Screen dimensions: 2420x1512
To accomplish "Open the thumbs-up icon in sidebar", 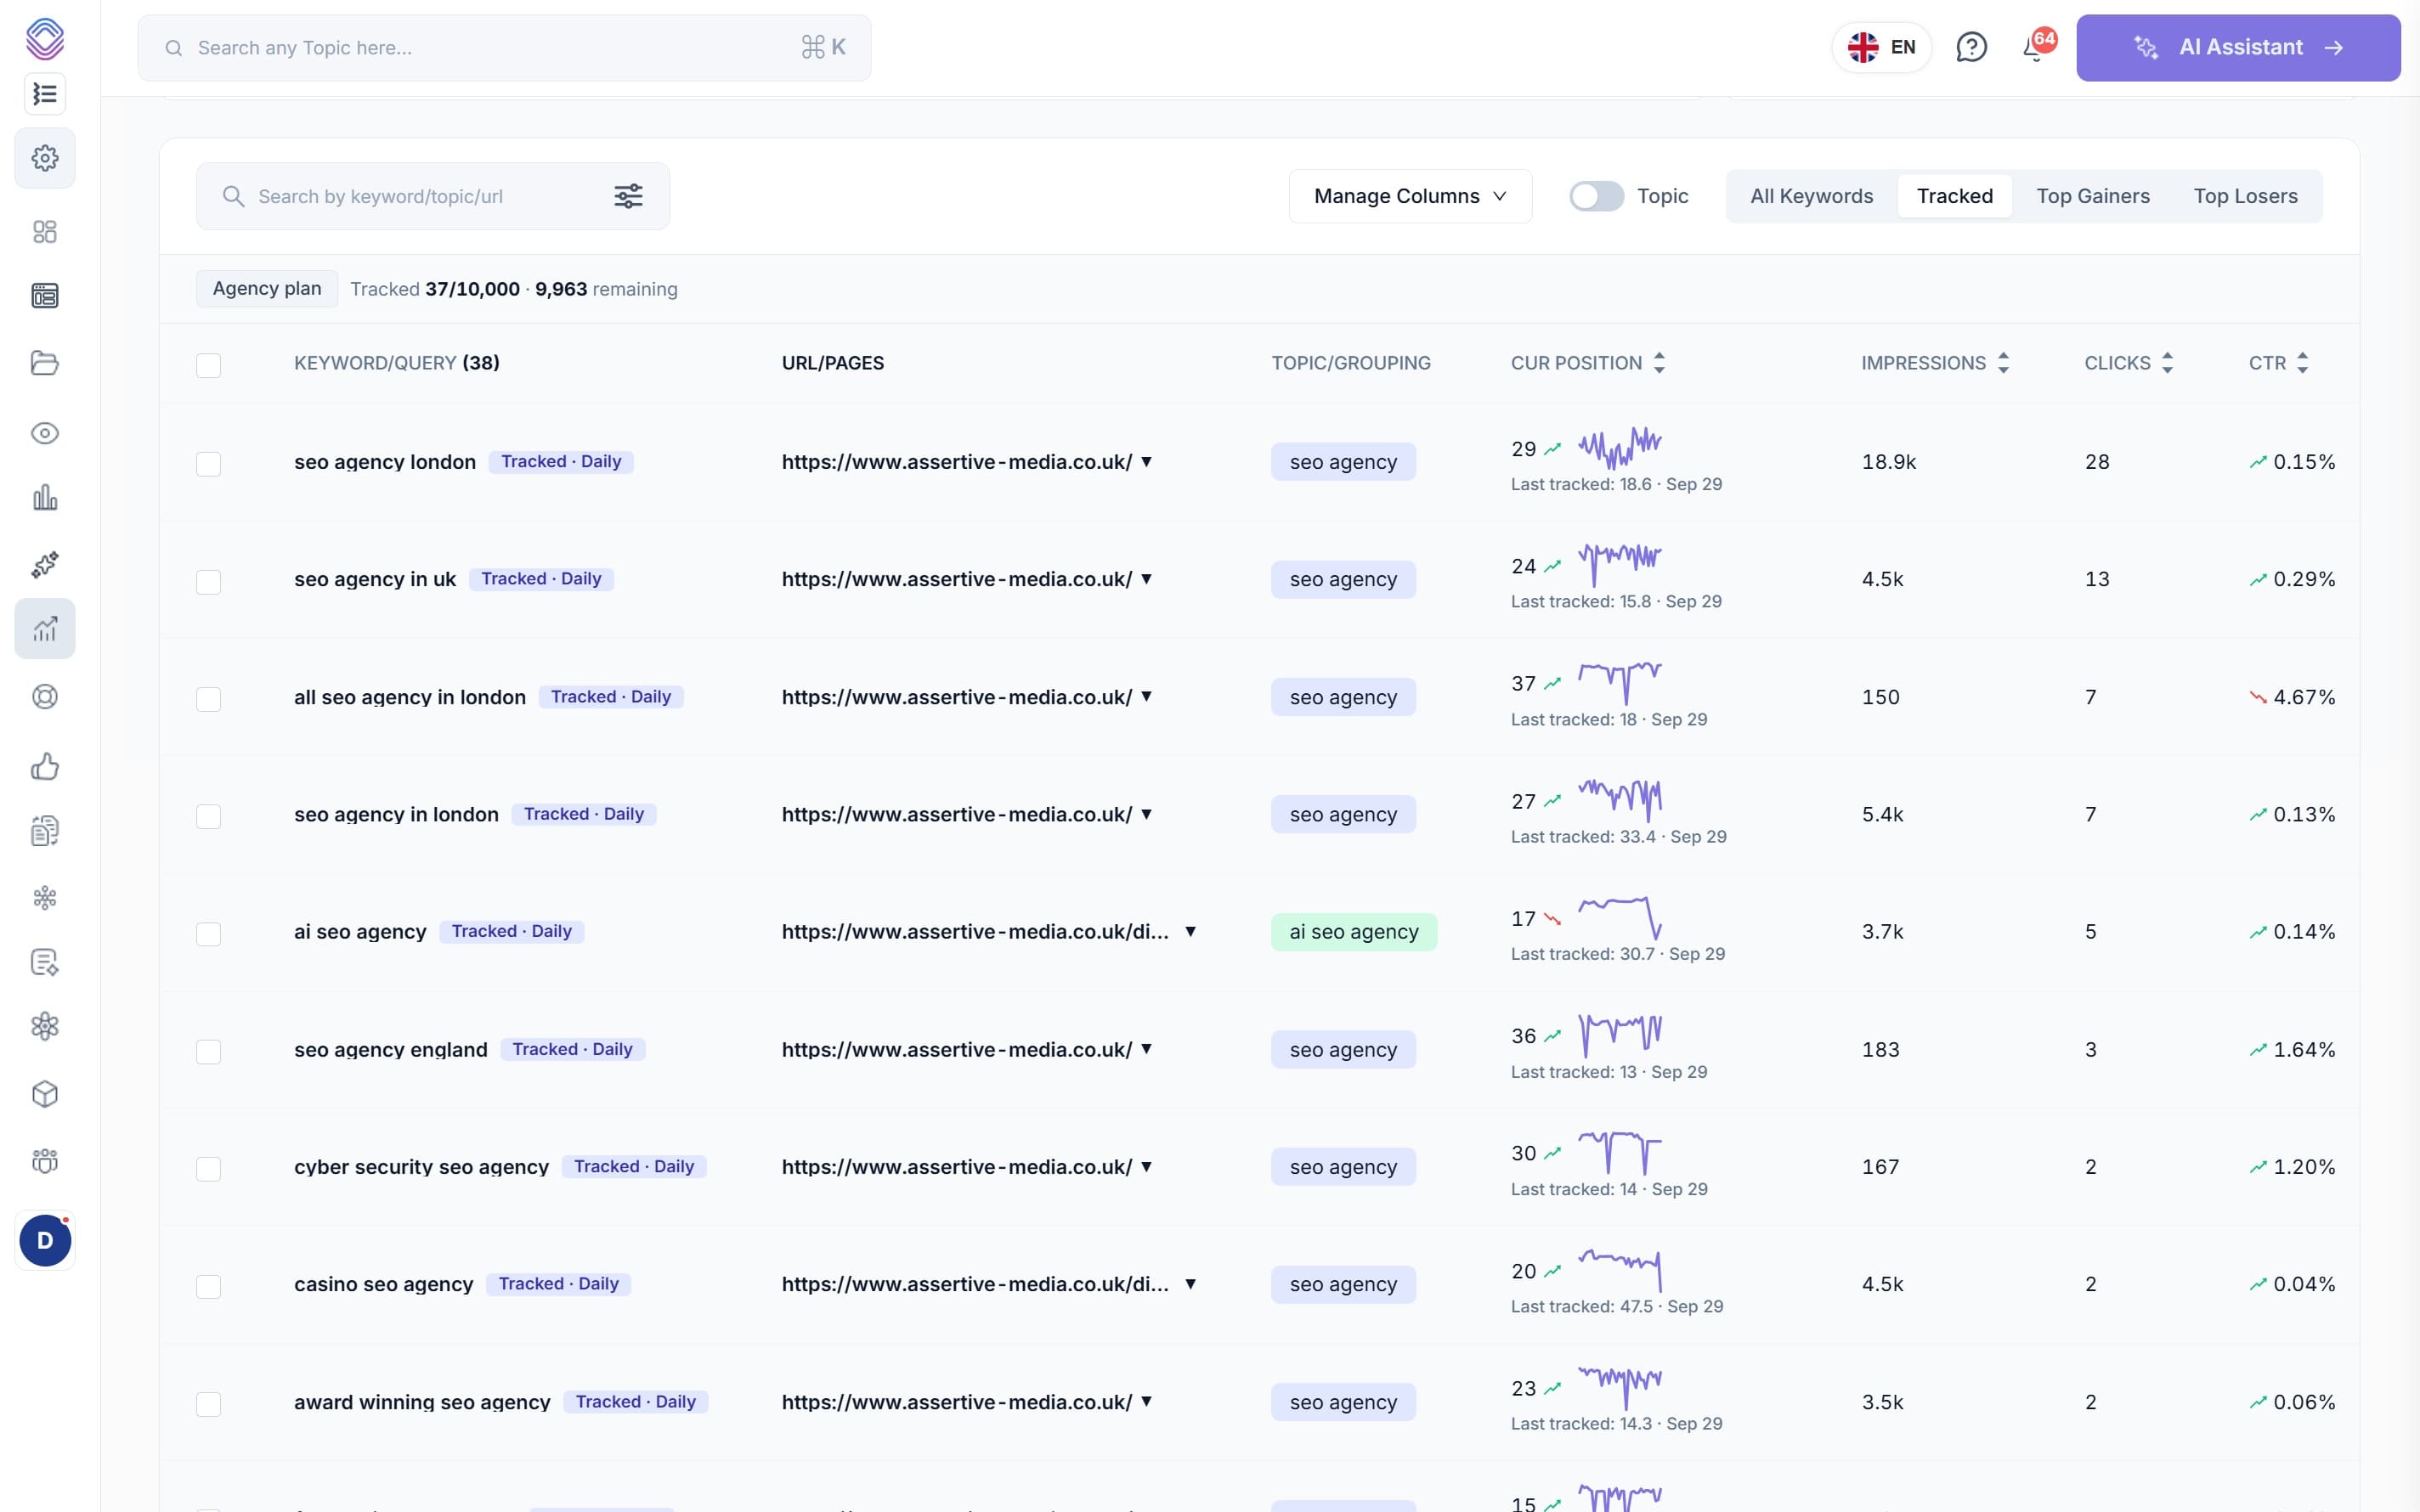I will 45,766.
